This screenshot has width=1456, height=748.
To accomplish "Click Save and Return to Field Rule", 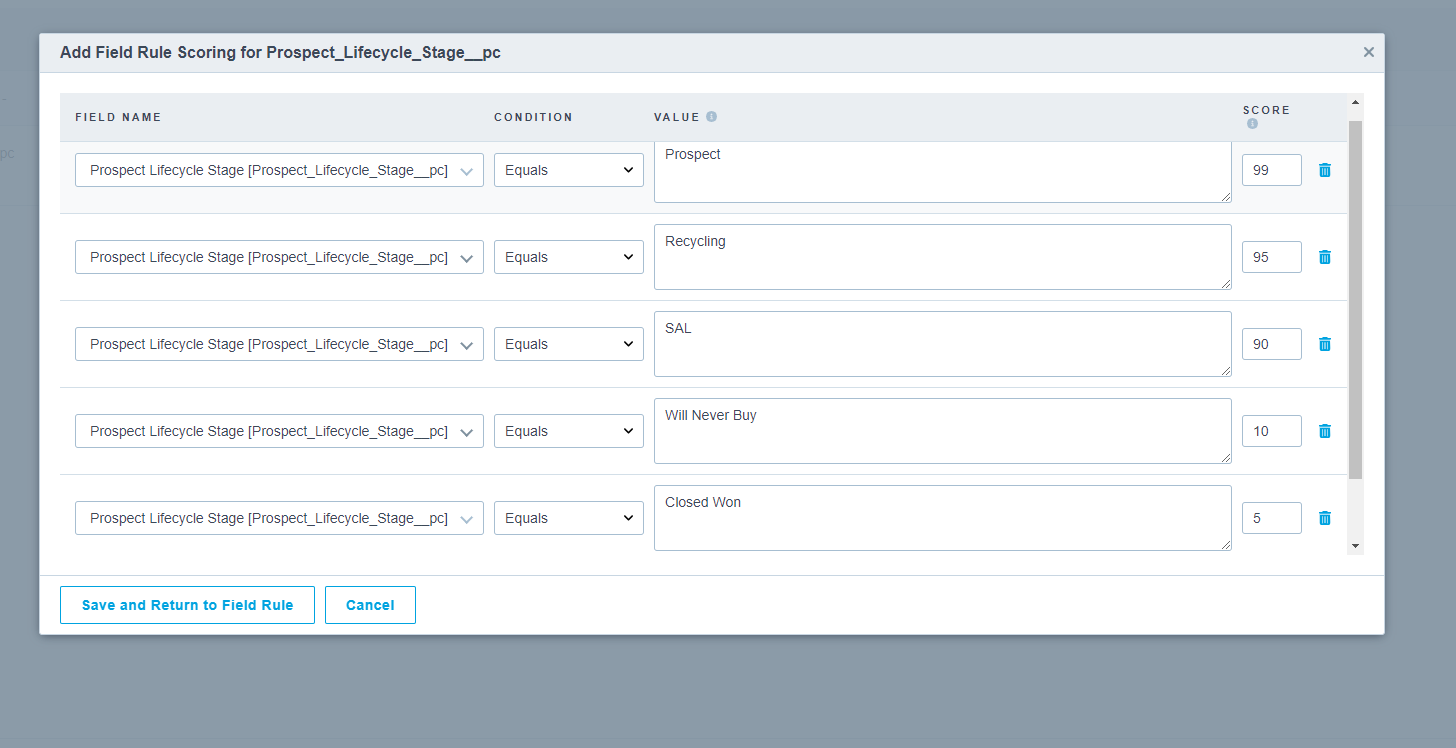I will (x=187, y=605).
